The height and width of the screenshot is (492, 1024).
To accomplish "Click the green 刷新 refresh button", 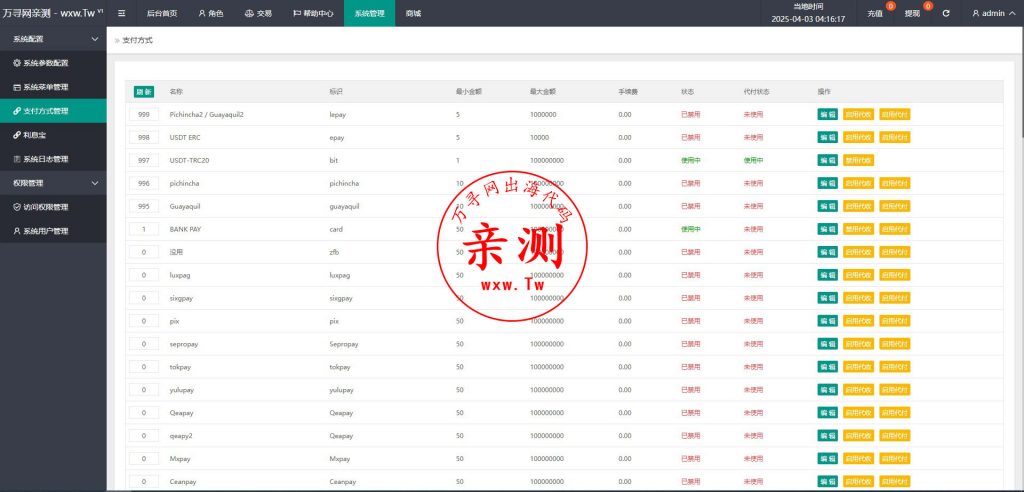I will [144, 92].
